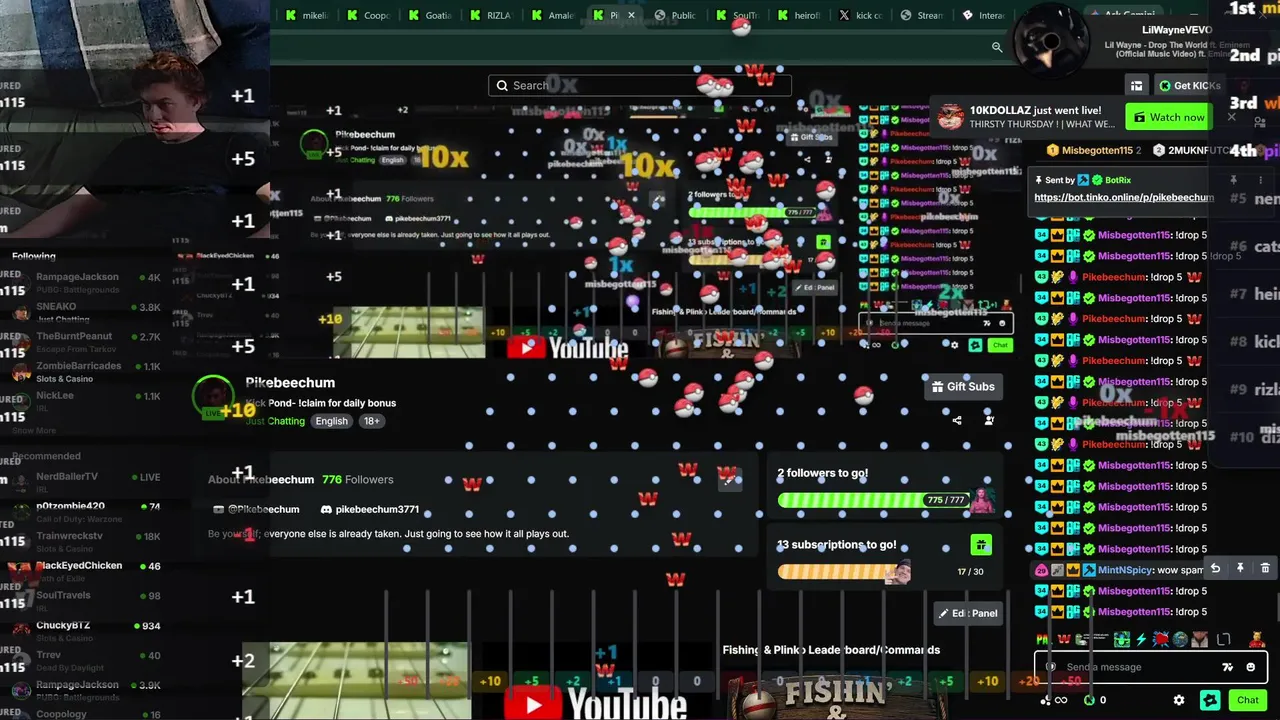Click the English language tag
The image size is (1280, 720).
tap(331, 421)
